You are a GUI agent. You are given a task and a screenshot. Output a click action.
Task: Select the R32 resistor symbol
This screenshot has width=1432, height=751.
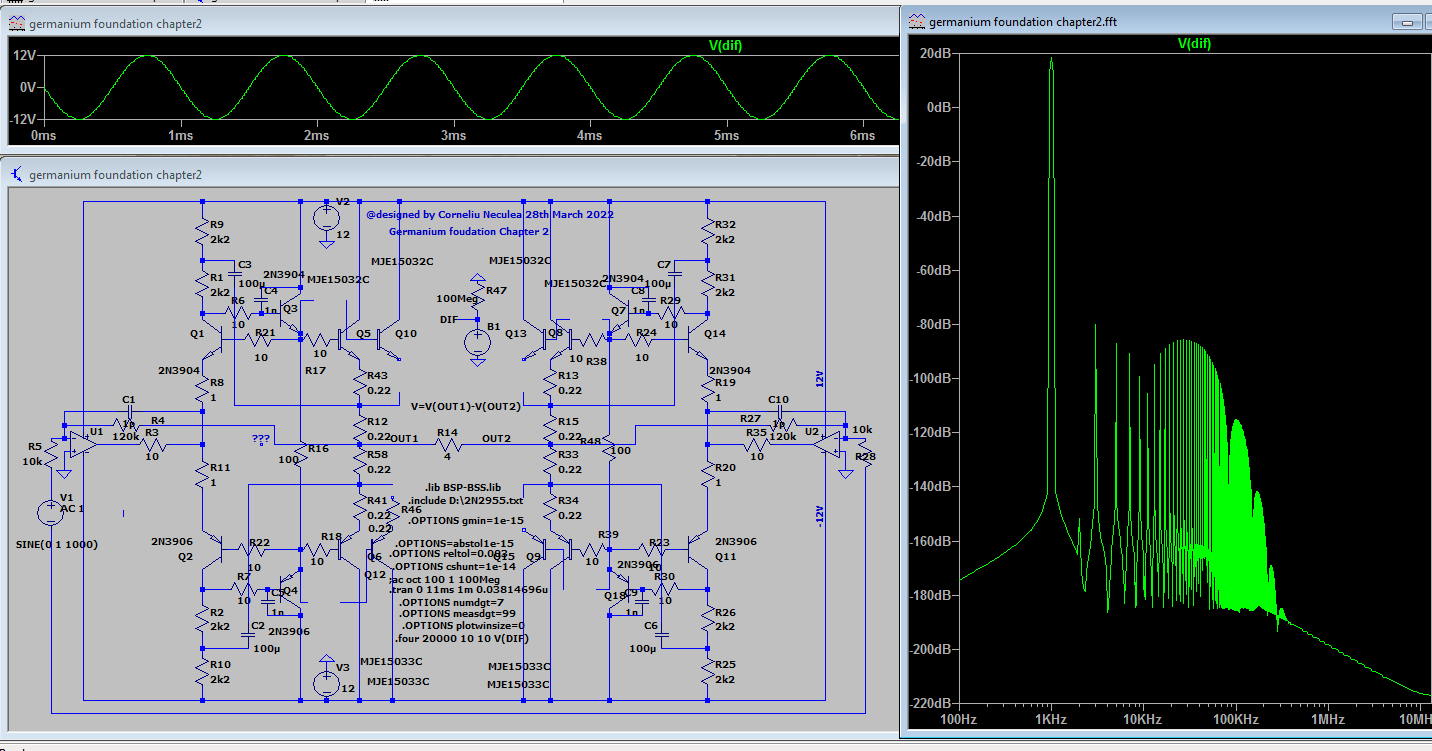pos(708,232)
